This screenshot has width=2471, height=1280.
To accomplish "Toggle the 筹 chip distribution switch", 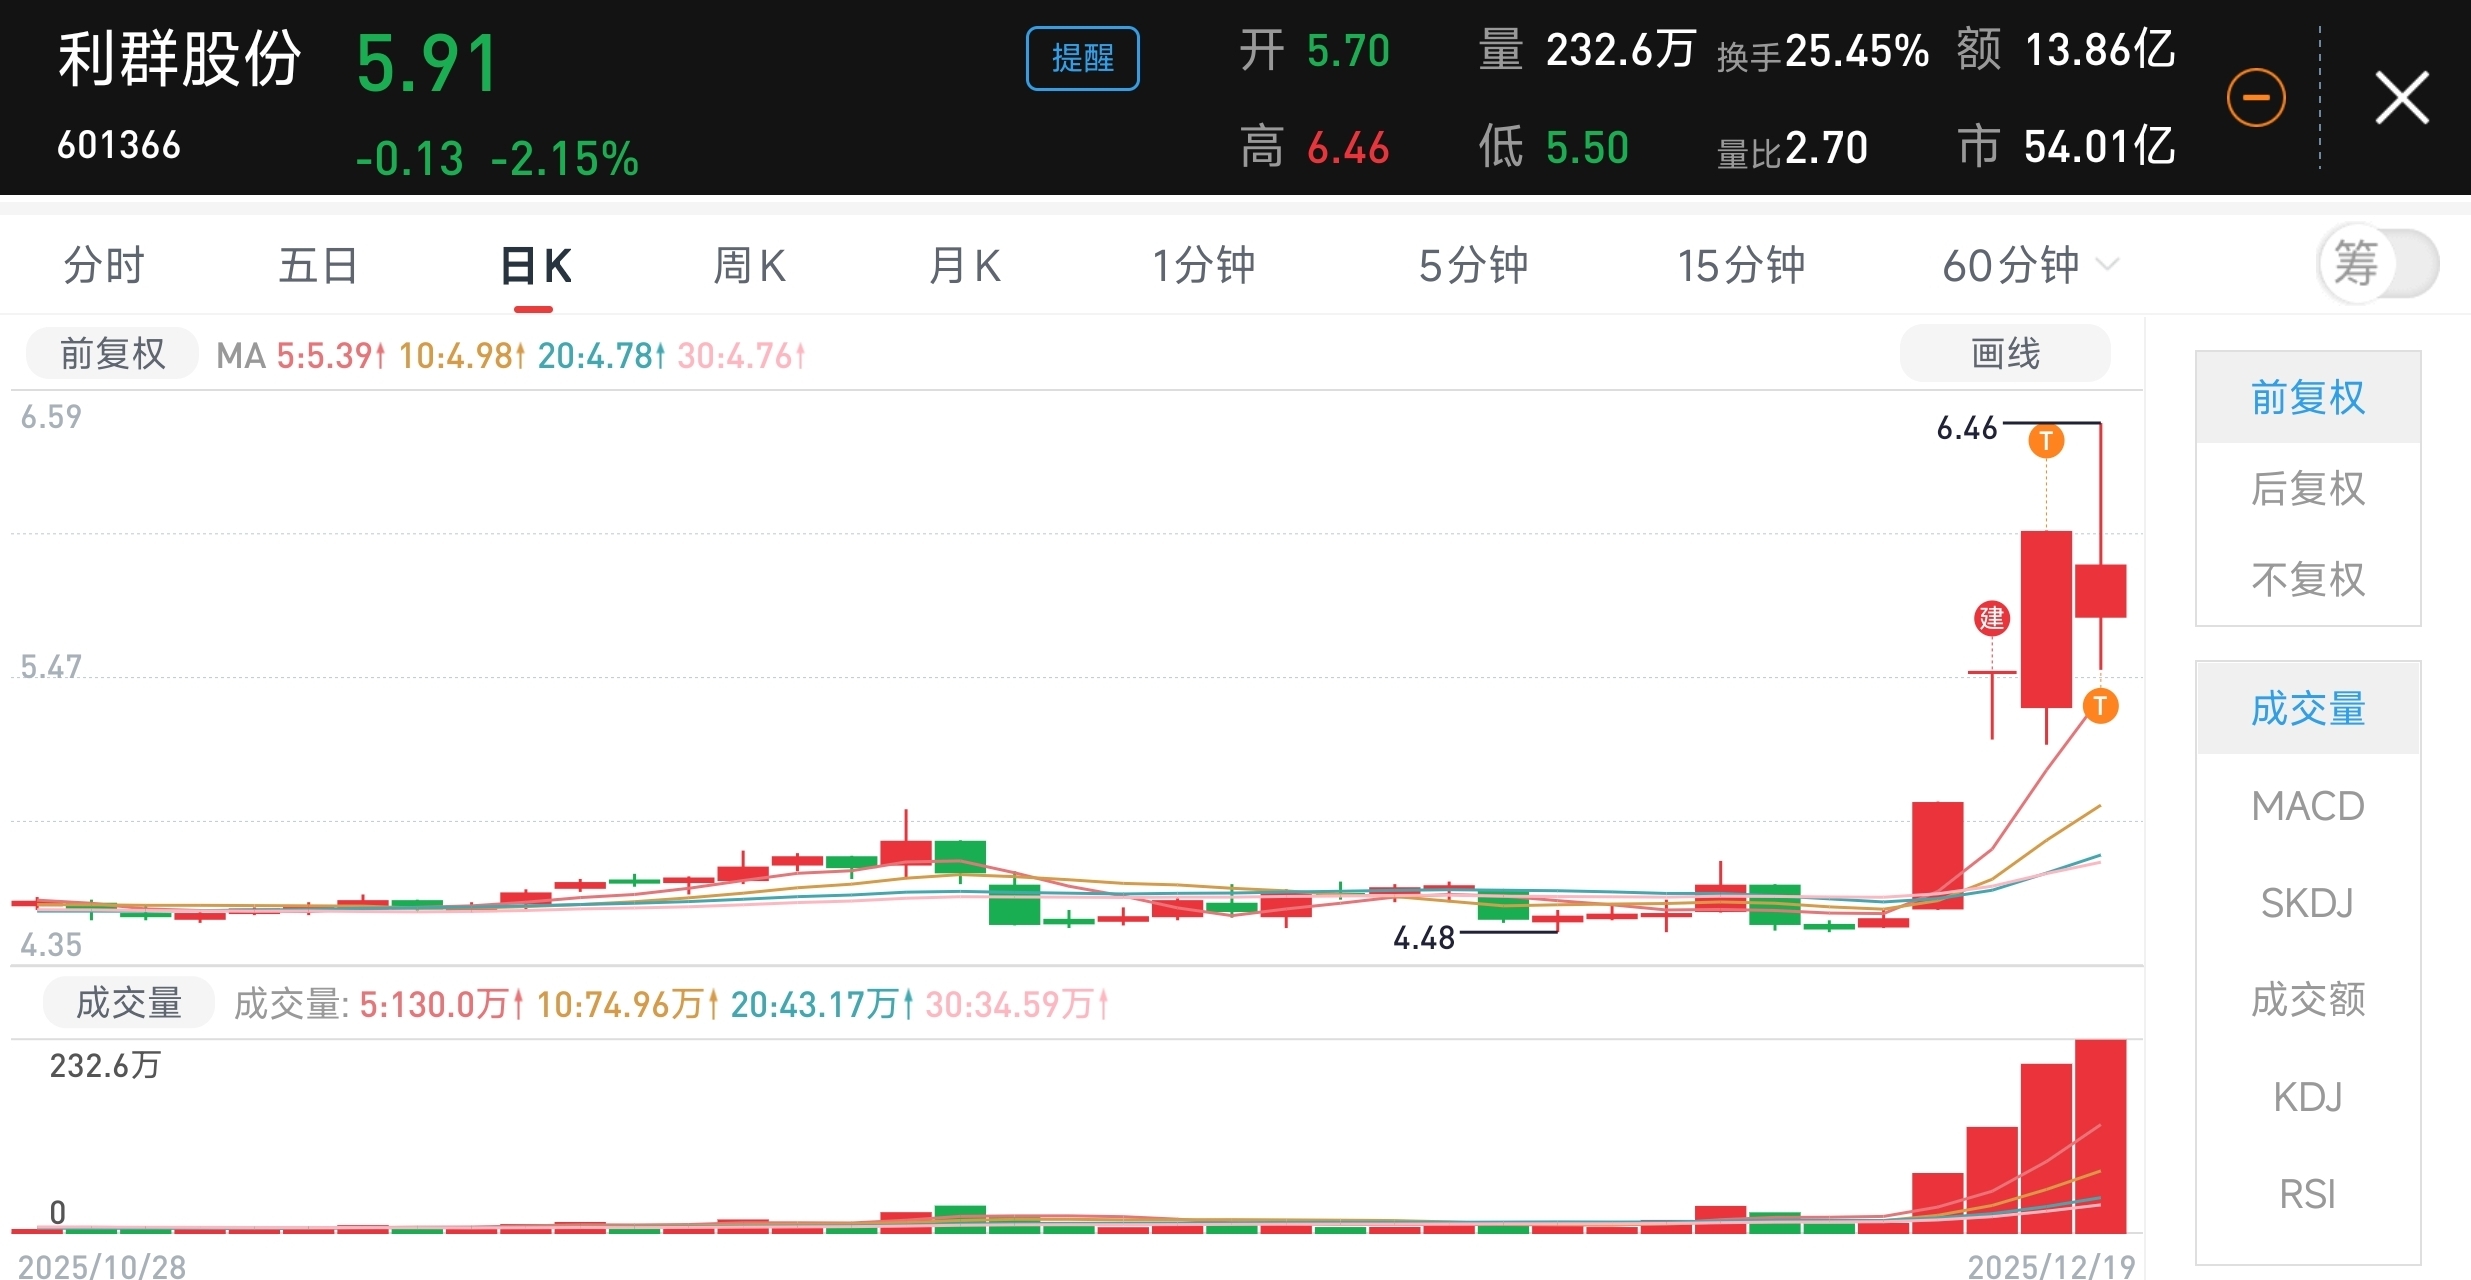I will click(2378, 264).
